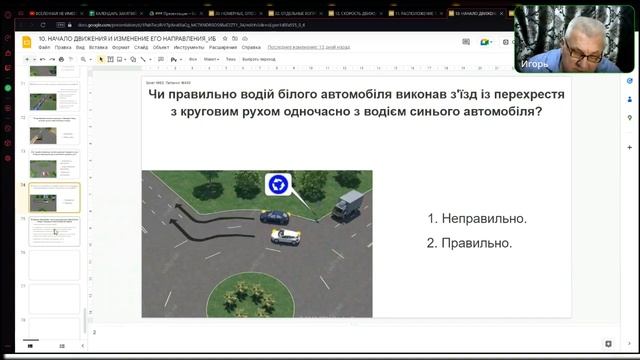640x360 pixels.
Task: Click the Выбрать переход button
Action: tap(259, 59)
